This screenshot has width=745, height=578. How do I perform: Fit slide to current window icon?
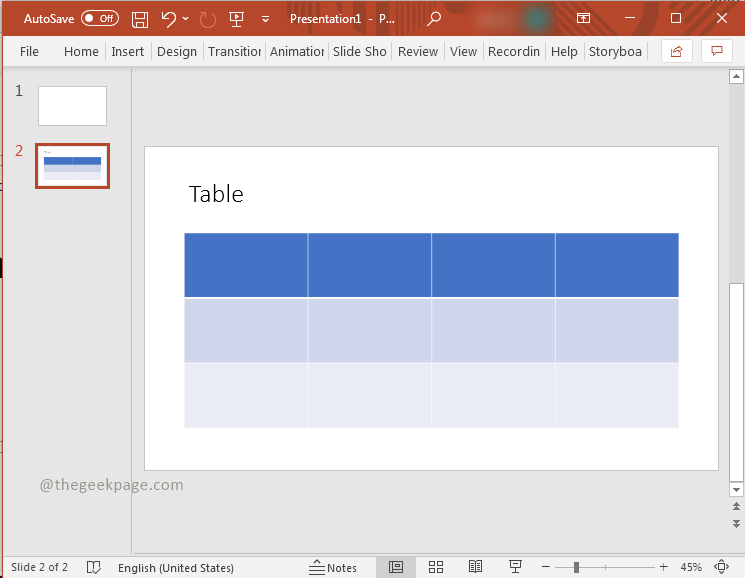[x=721, y=567]
